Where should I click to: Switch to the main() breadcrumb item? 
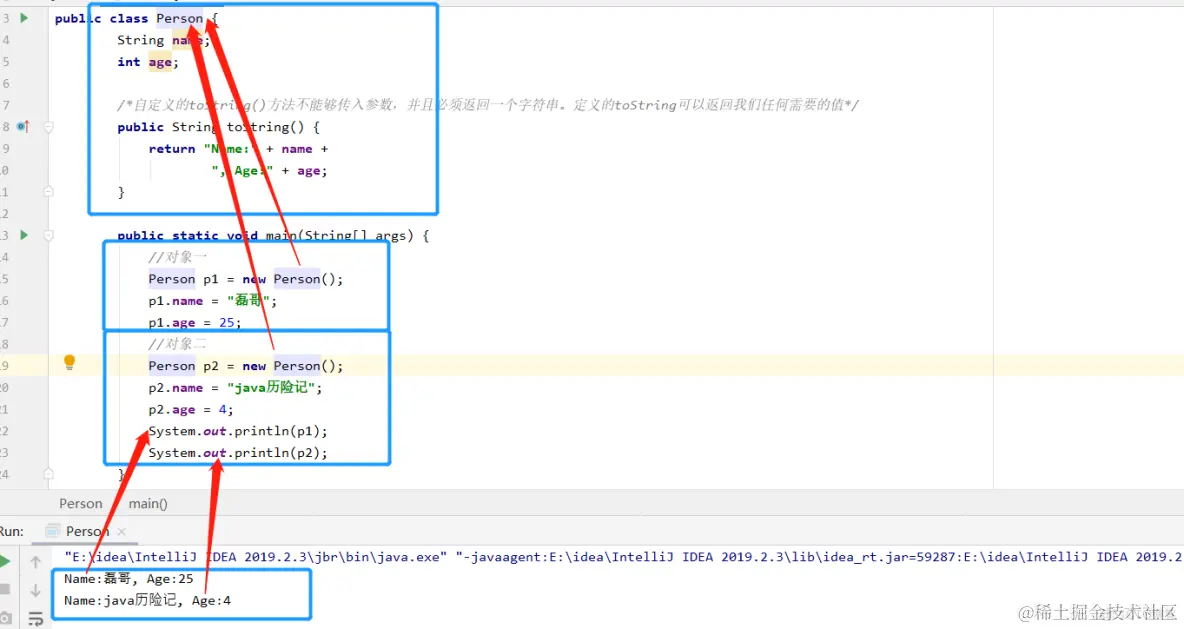click(x=147, y=503)
